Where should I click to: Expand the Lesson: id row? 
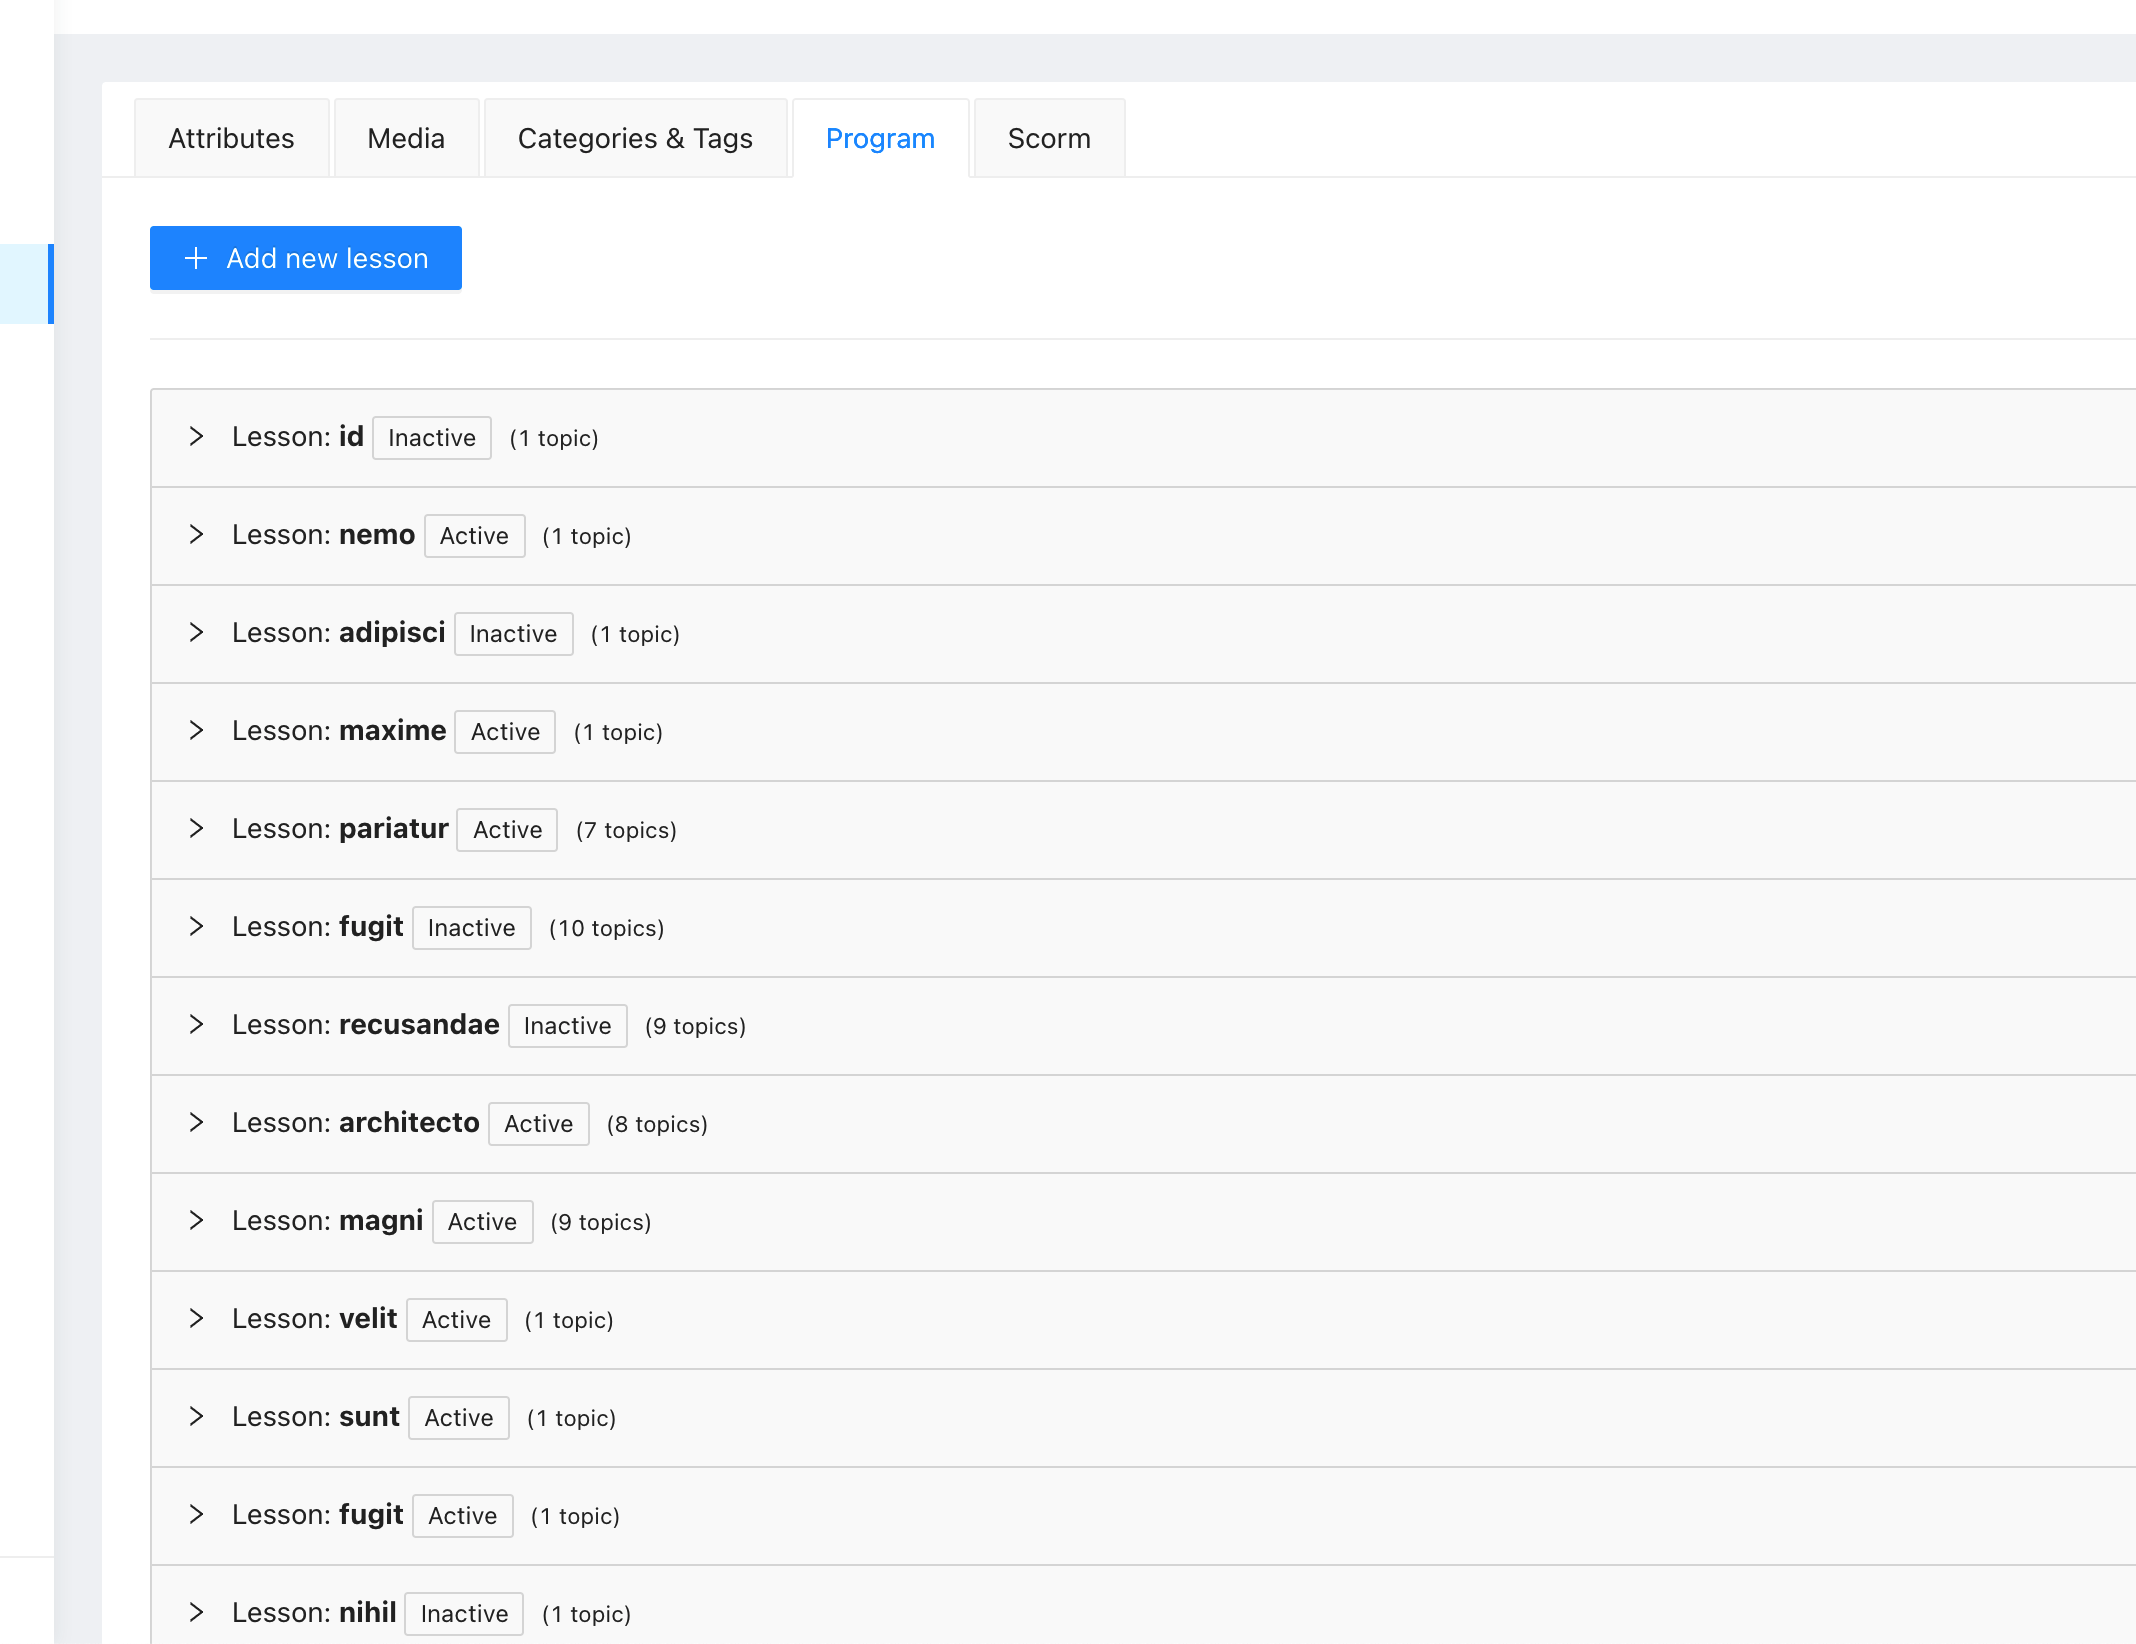(x=196, y=437)
